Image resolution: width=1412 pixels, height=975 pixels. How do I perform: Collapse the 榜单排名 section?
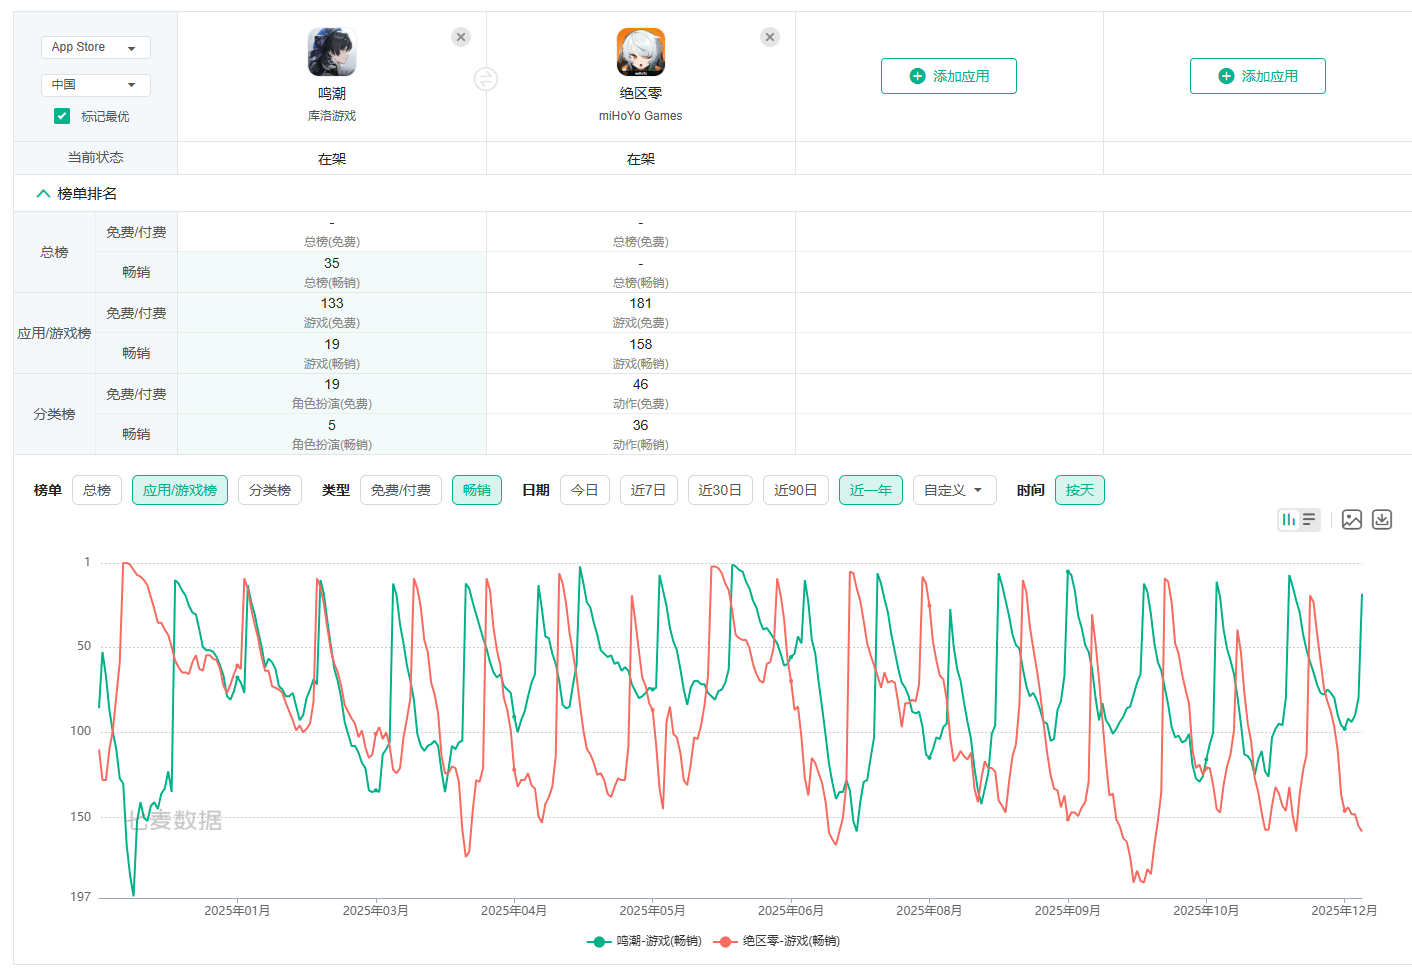tap(44, 194)
